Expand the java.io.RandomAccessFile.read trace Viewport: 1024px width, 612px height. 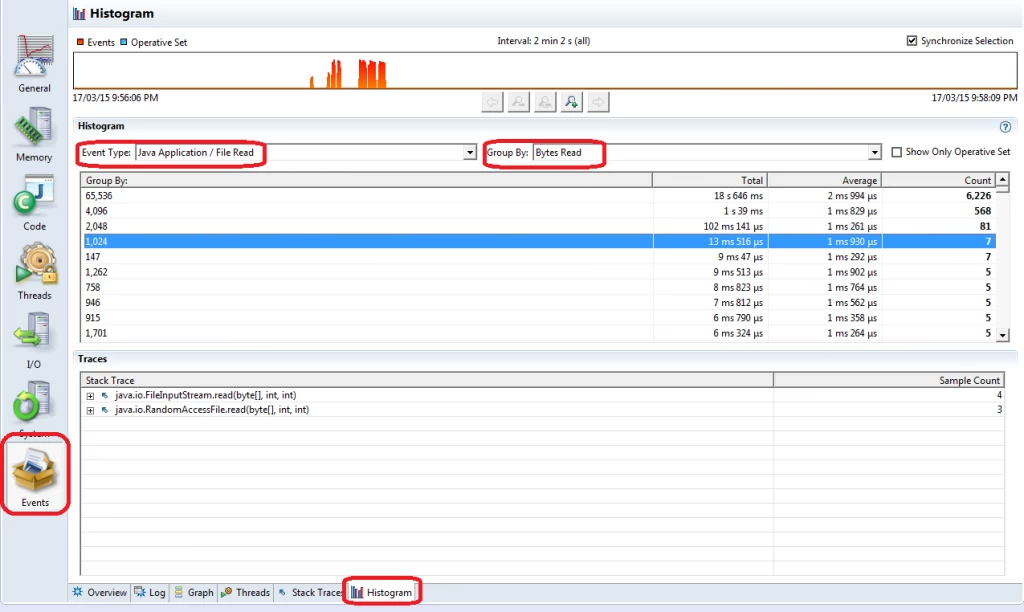pyautogui.click(x=90, y=410)
